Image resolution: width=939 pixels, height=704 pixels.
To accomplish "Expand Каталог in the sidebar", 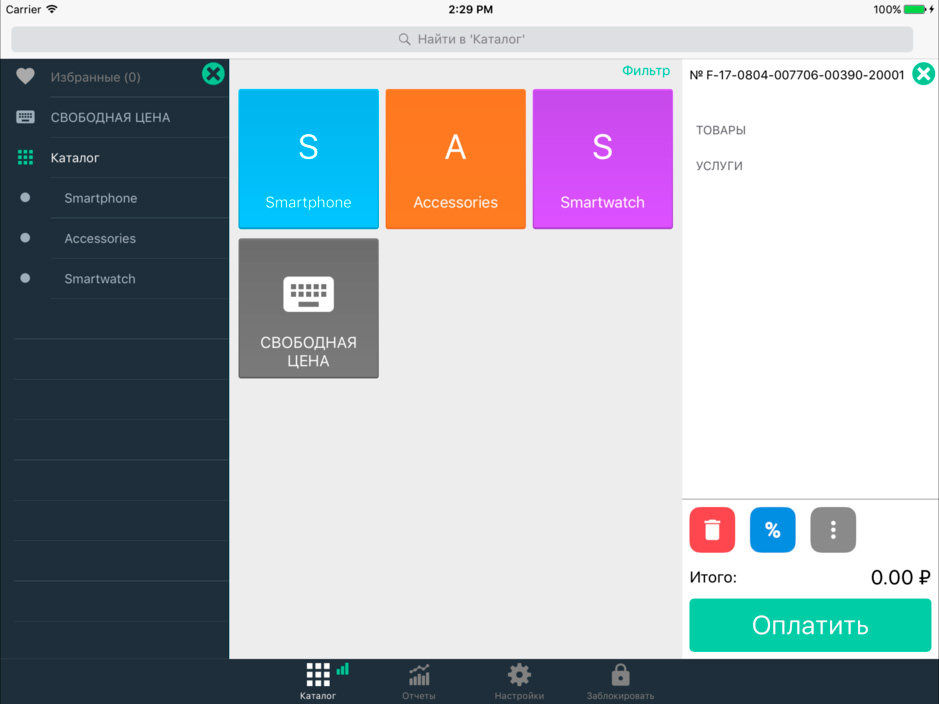I will (x=75, y=158).
